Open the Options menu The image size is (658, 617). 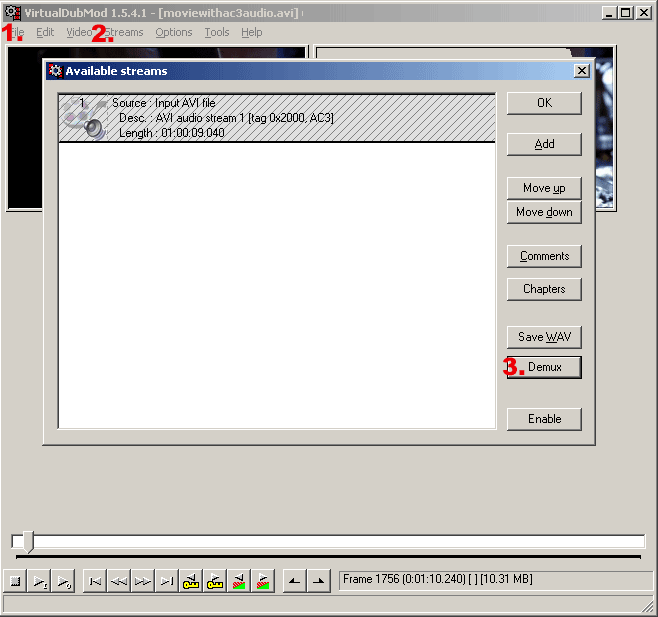coord(174,32)
